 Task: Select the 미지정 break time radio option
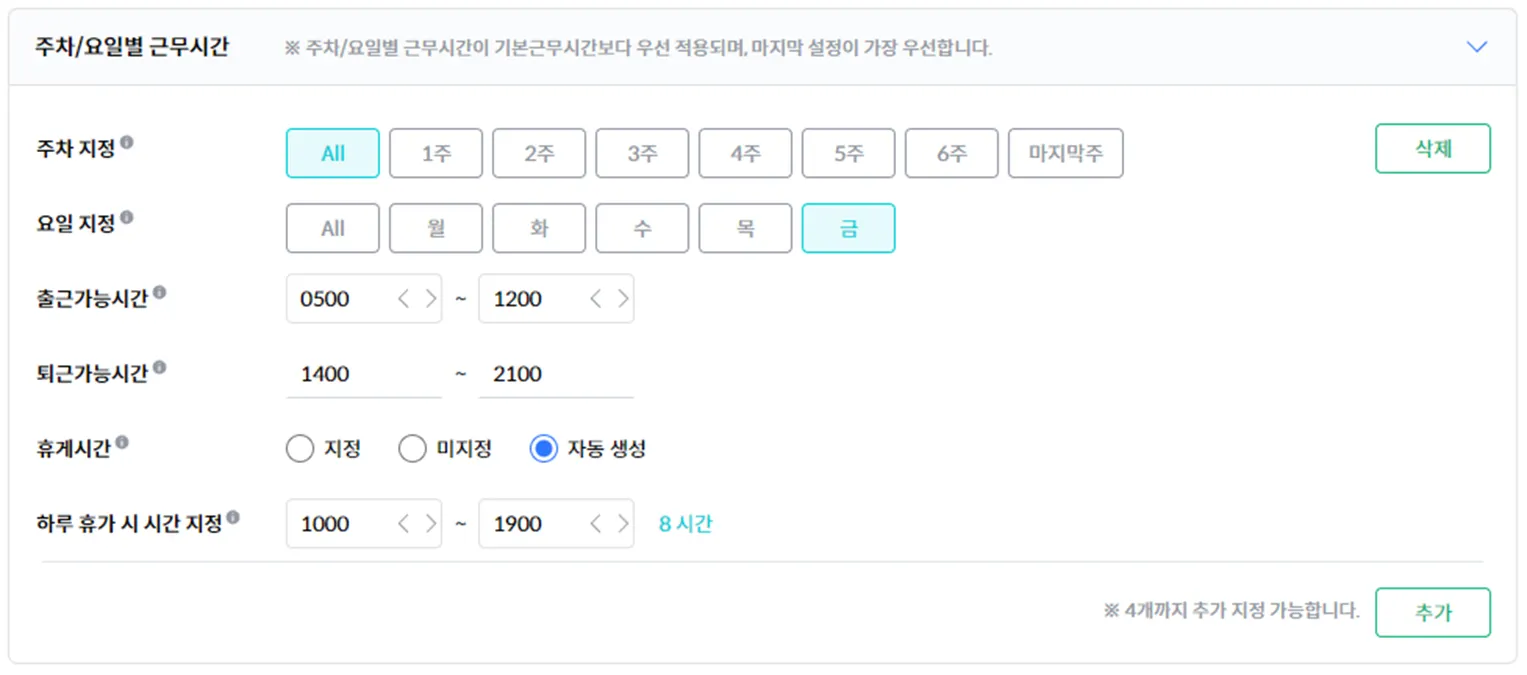[x=412, y=450]
